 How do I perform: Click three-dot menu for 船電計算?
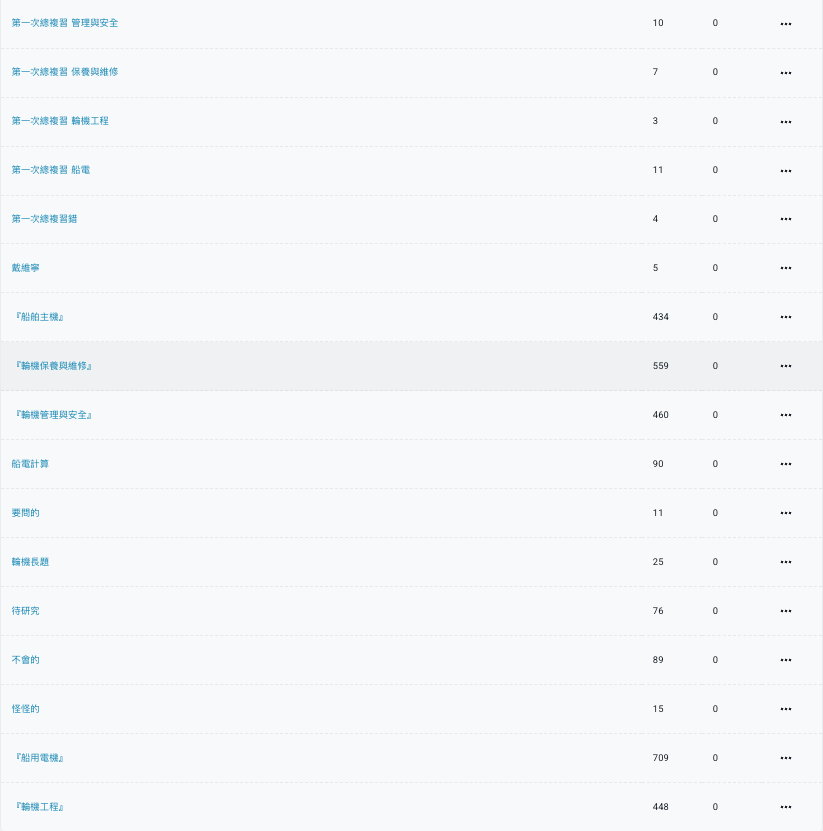(785, 464)
